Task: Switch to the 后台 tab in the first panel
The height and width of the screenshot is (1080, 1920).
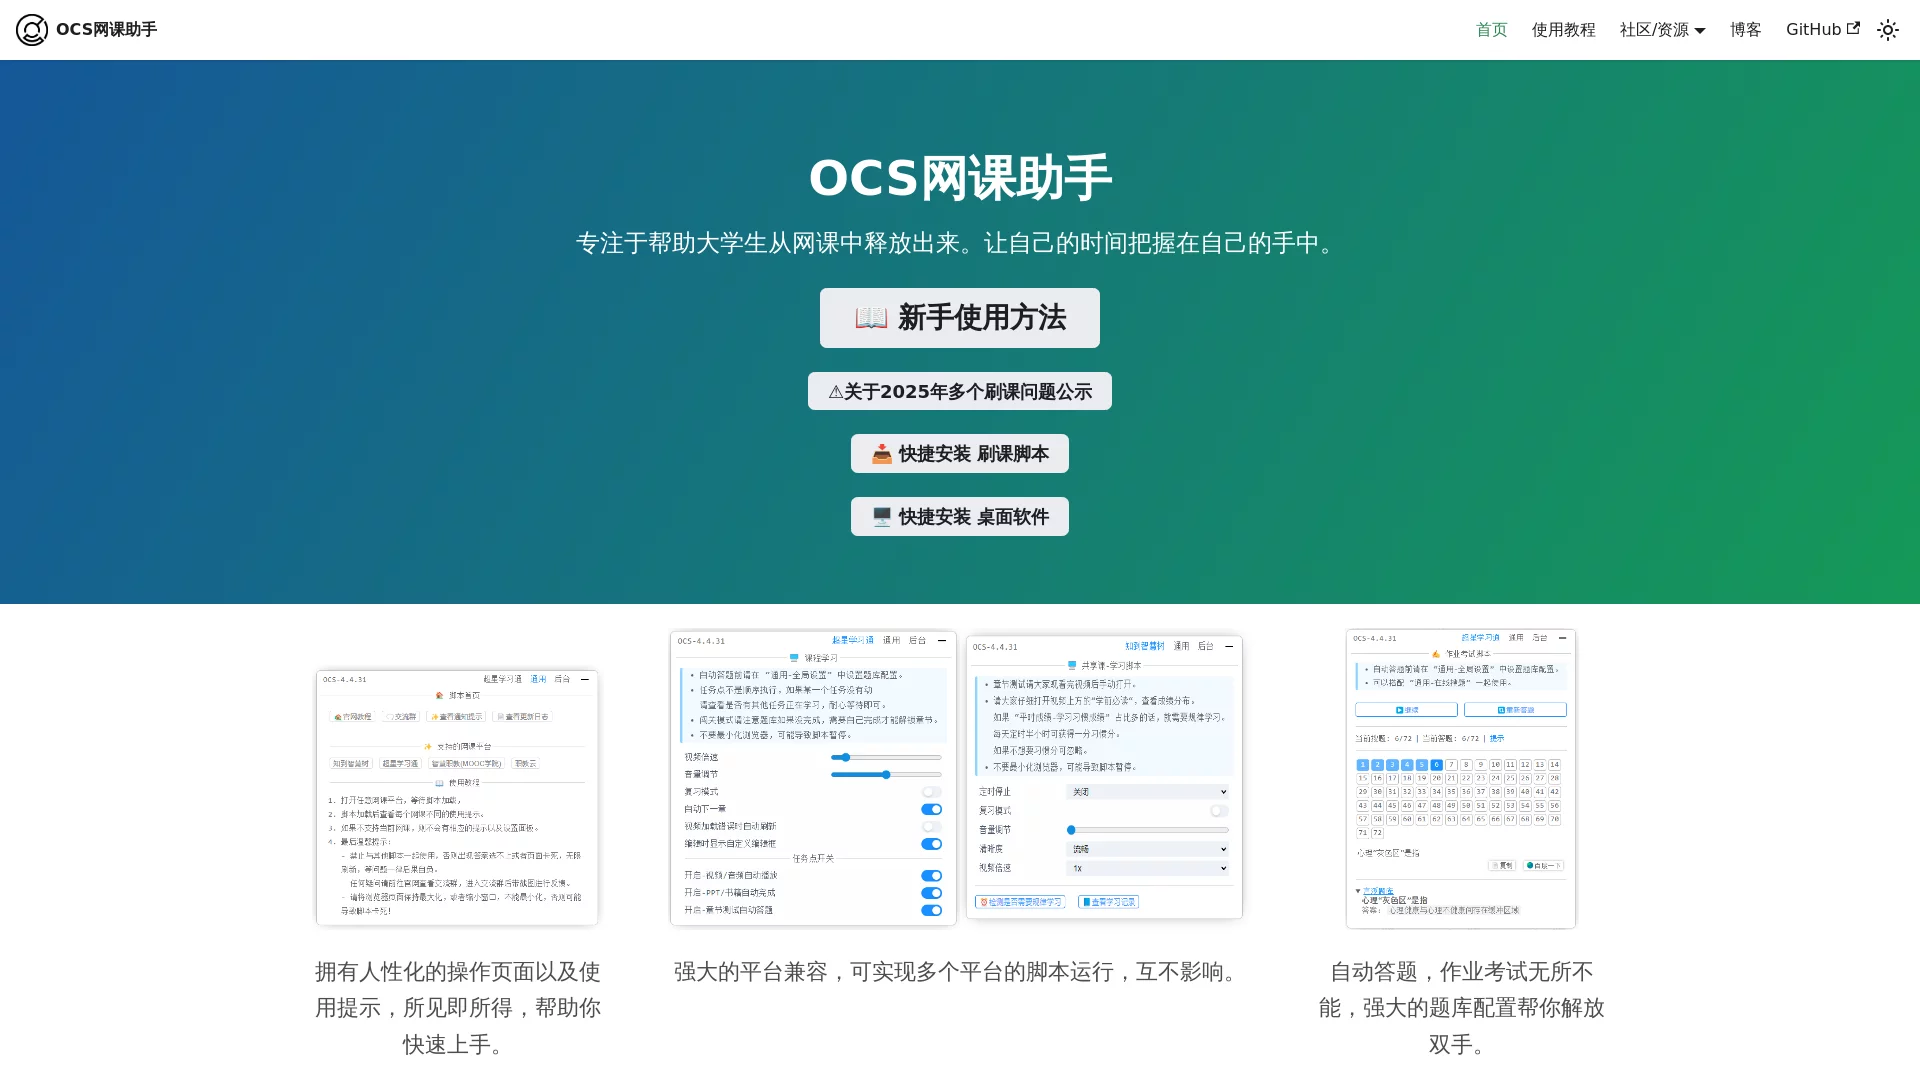Action: tap(563, 680)
